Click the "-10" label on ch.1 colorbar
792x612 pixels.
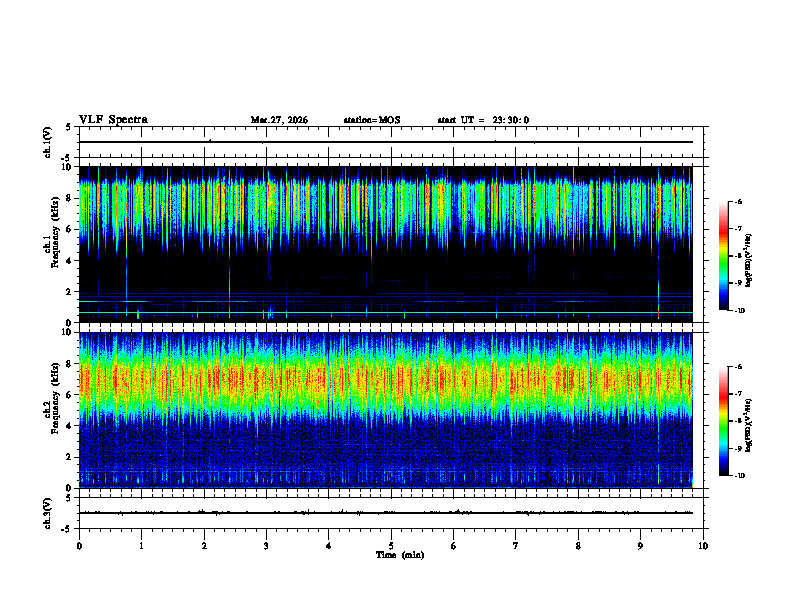[x=740, y=311]
